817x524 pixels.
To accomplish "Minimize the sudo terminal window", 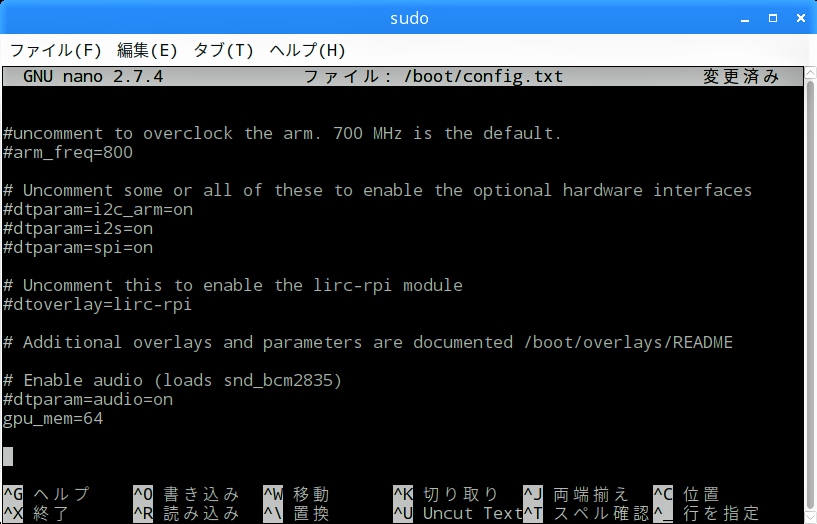I will coord(745,19).
